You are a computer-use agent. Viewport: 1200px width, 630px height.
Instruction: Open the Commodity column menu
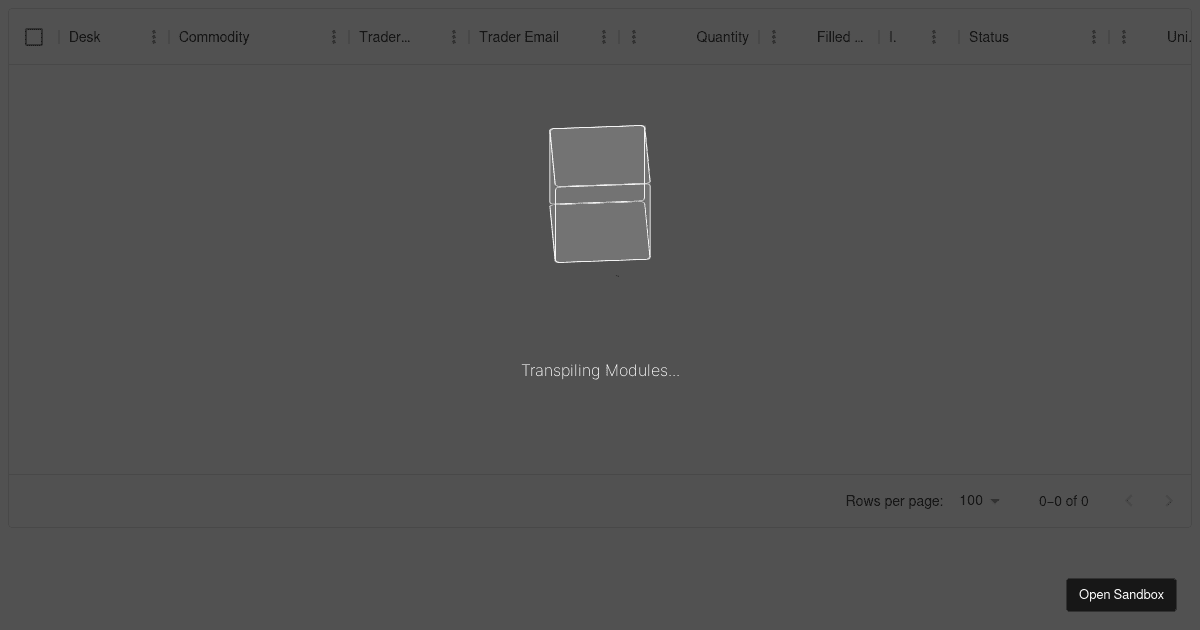click(x=333, y=37)
